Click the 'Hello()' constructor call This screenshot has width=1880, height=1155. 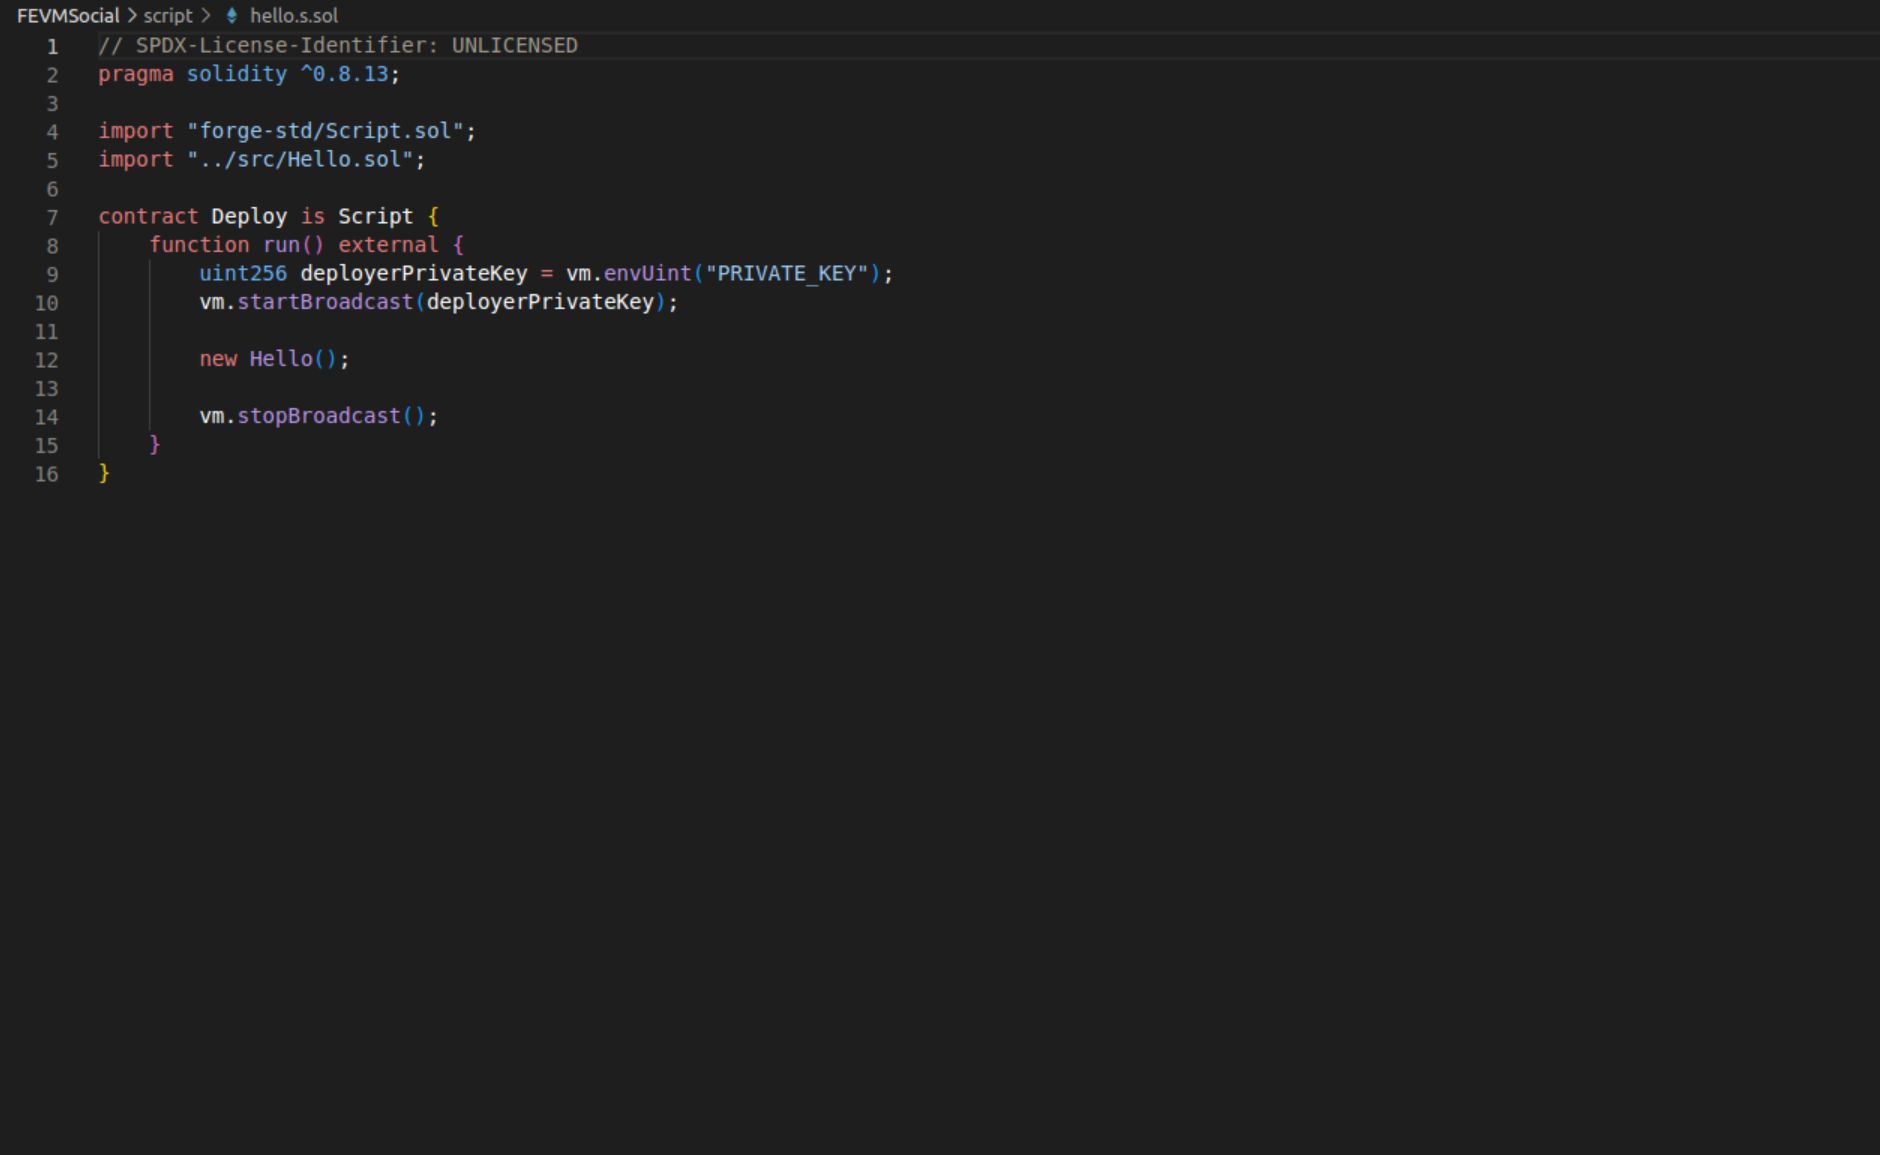[294, 359]
